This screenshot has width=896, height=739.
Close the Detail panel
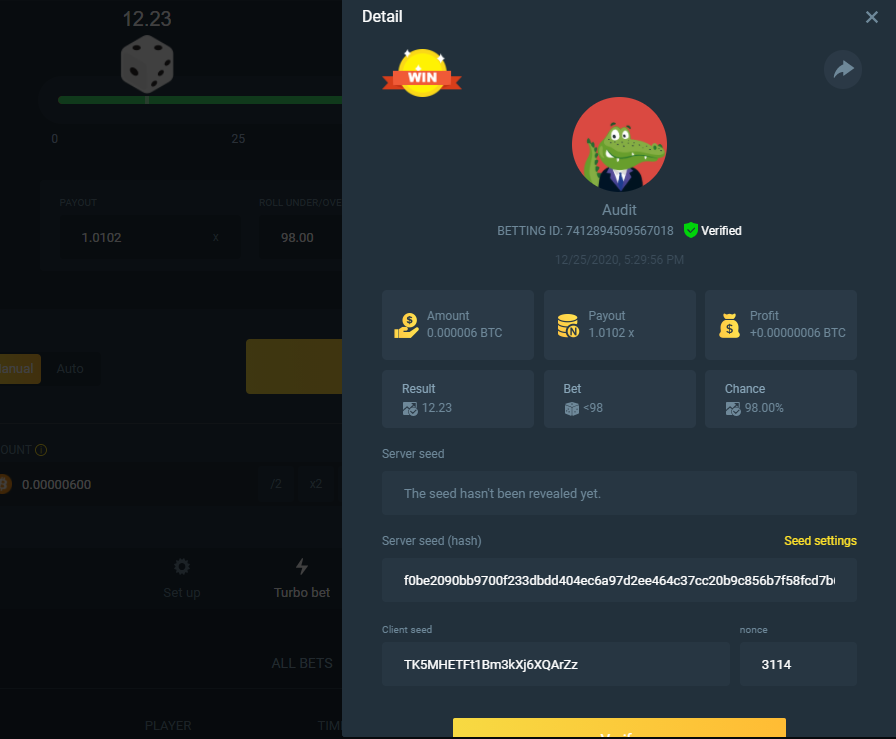pyautogui.click(x=871, y=17)
